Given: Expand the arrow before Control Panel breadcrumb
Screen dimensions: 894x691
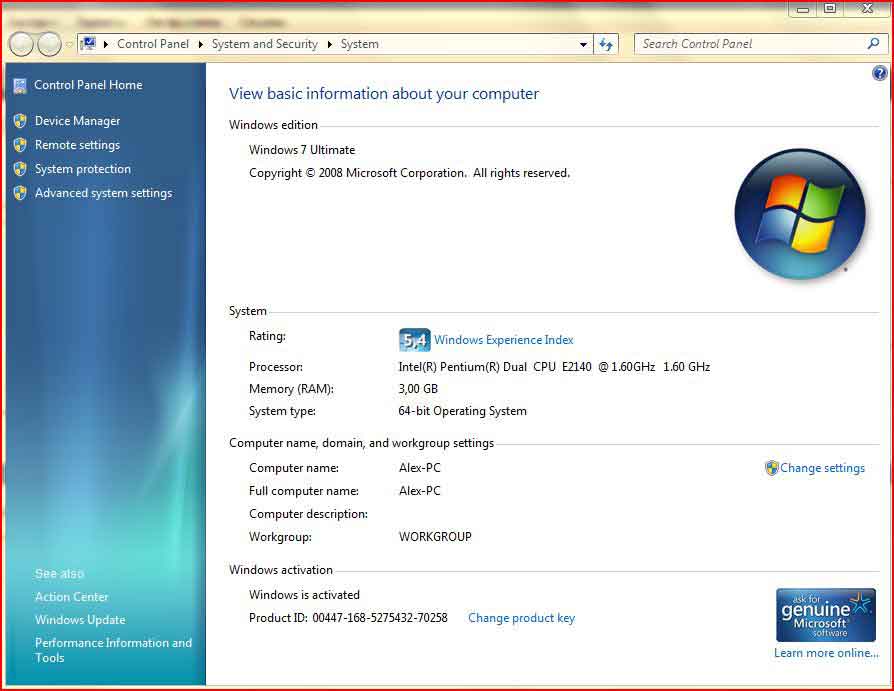Looking at the screenshot, I should pyautogui.click(x=105, y=44).
